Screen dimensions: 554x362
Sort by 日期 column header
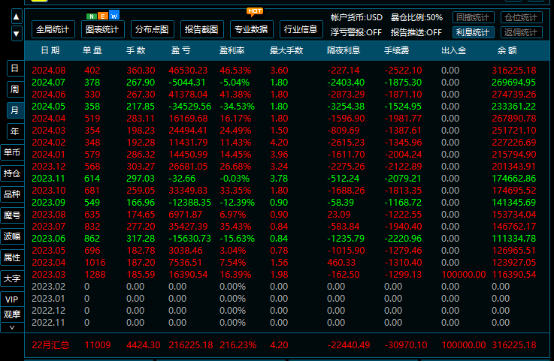tap(50, 51)
